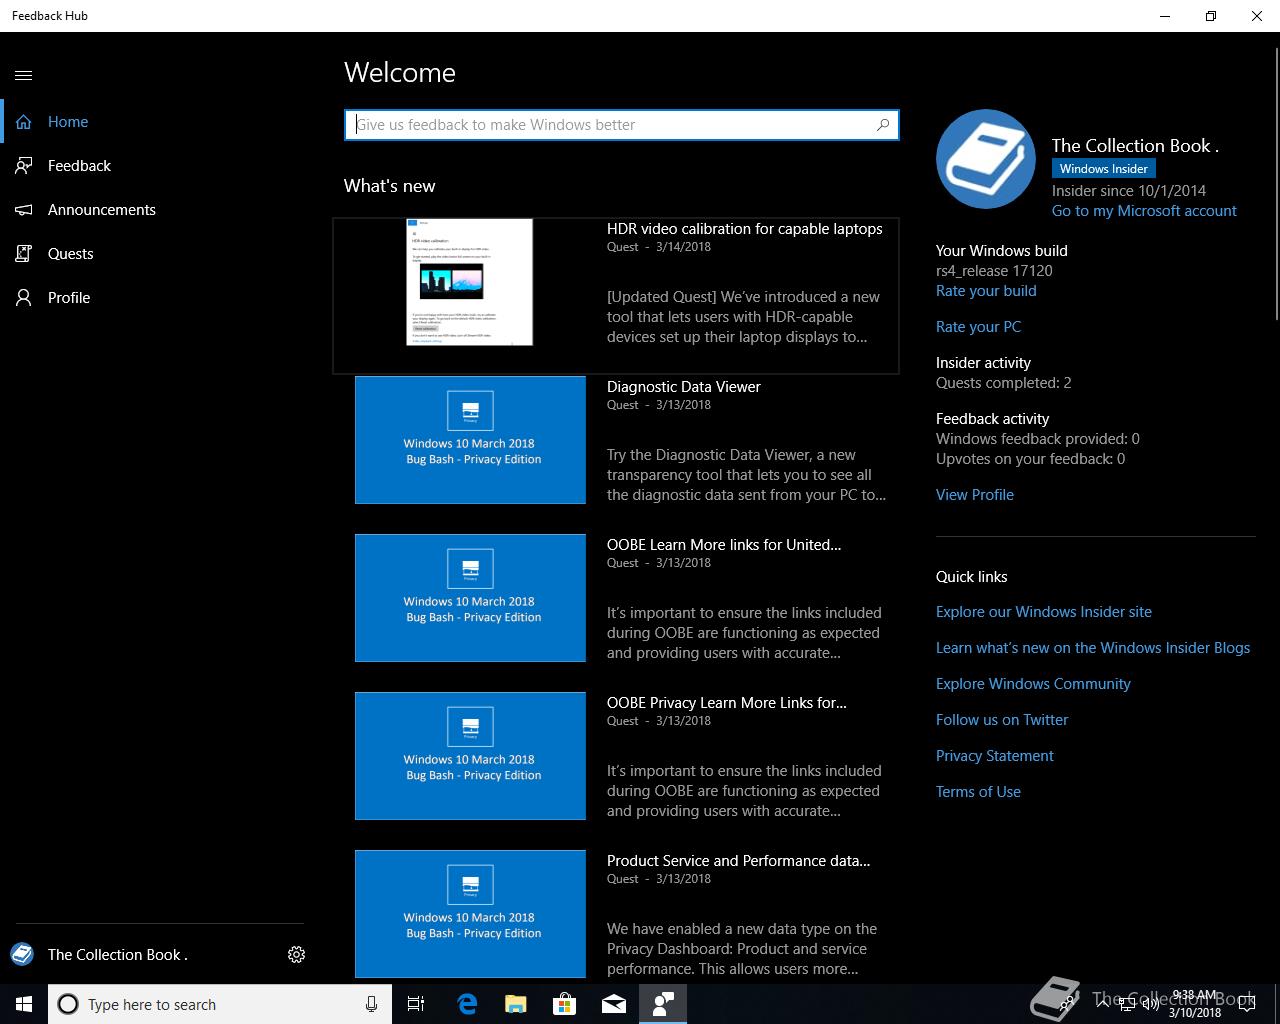Click the Profile label in the sidebar
Viewport: 1280px width, 1024px height.
(x=69, y=298)
